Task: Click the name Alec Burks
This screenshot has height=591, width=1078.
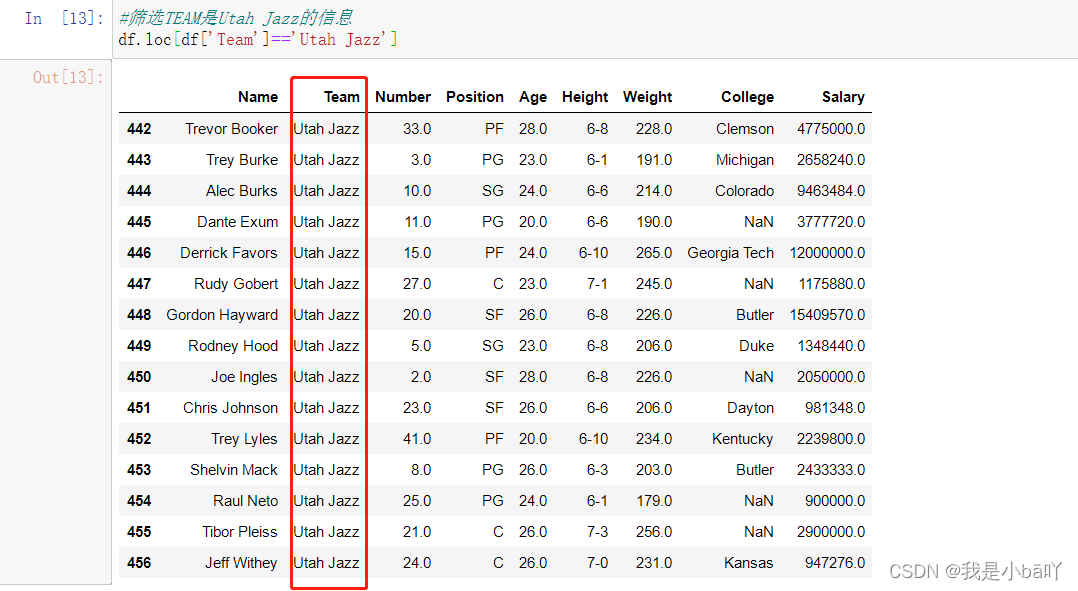Action: point(241,190)
